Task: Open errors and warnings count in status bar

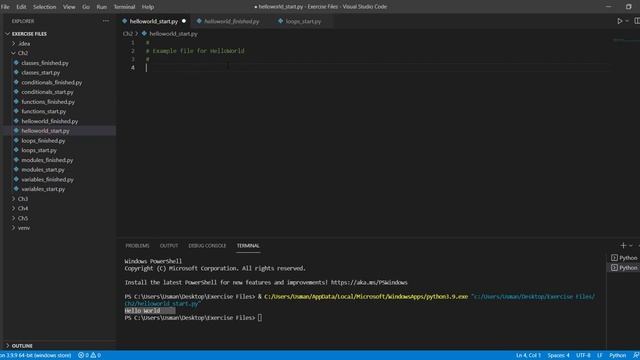Action: (89, 356)
